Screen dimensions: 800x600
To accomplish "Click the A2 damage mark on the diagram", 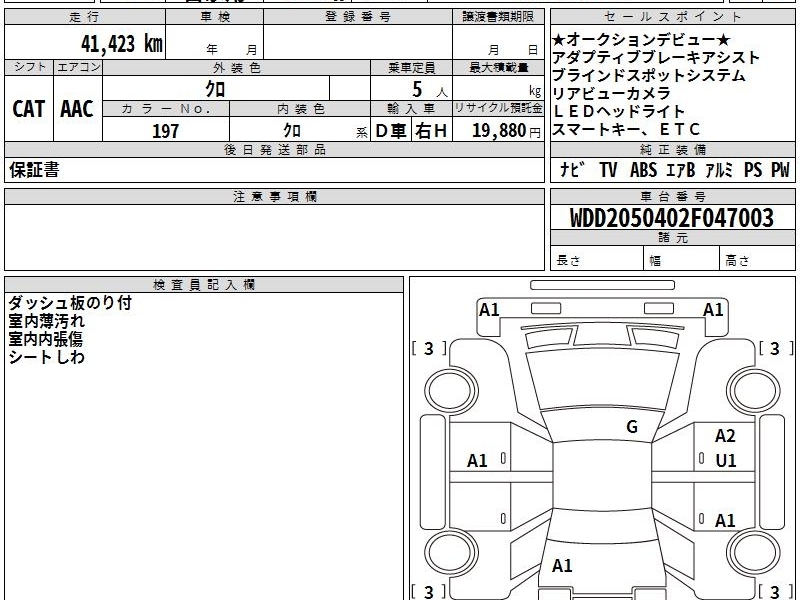I will tap(725, 436).
